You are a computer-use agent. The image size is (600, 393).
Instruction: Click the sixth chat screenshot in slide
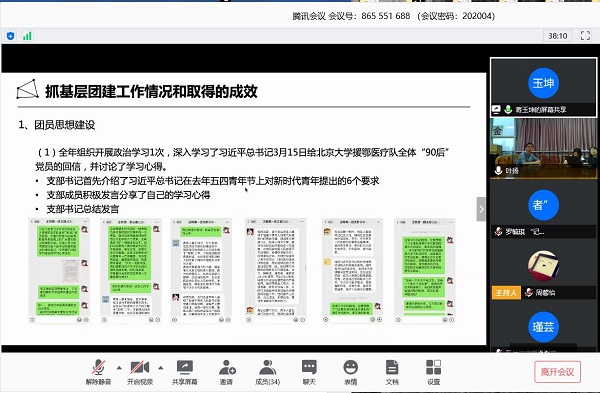coord(425,271)
